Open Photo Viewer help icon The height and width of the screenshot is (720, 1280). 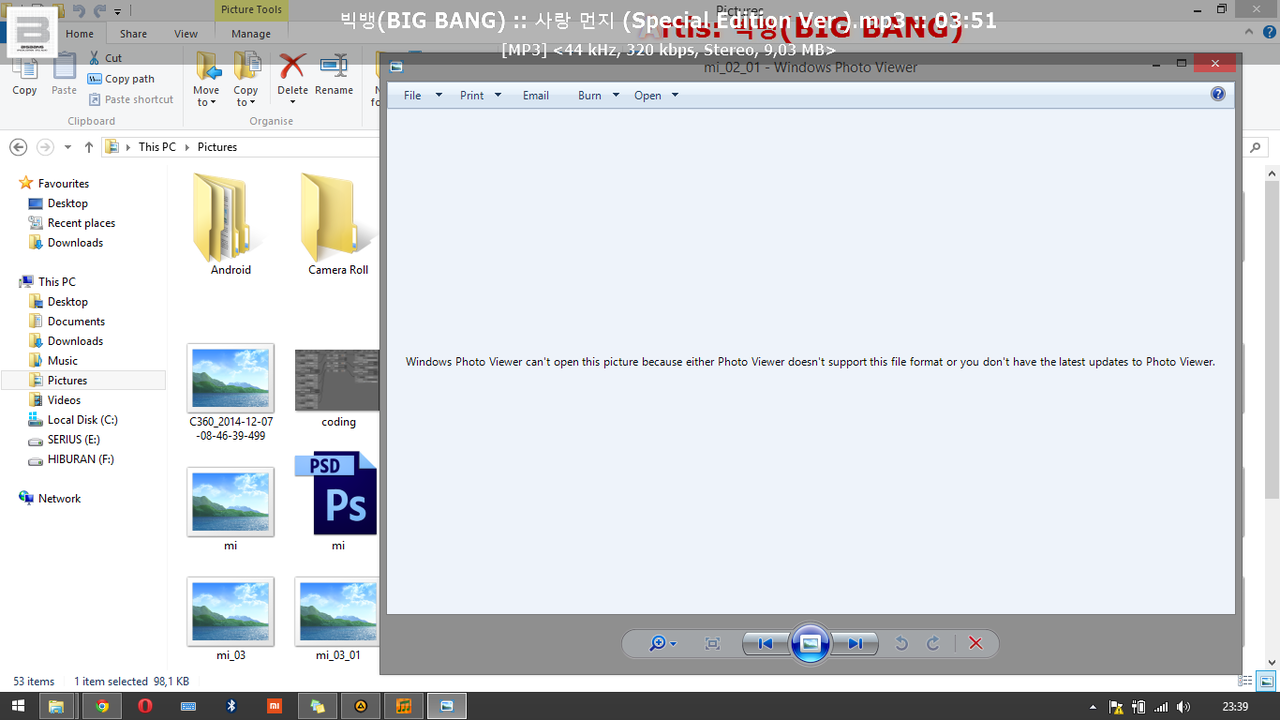tap(1218, 94)
